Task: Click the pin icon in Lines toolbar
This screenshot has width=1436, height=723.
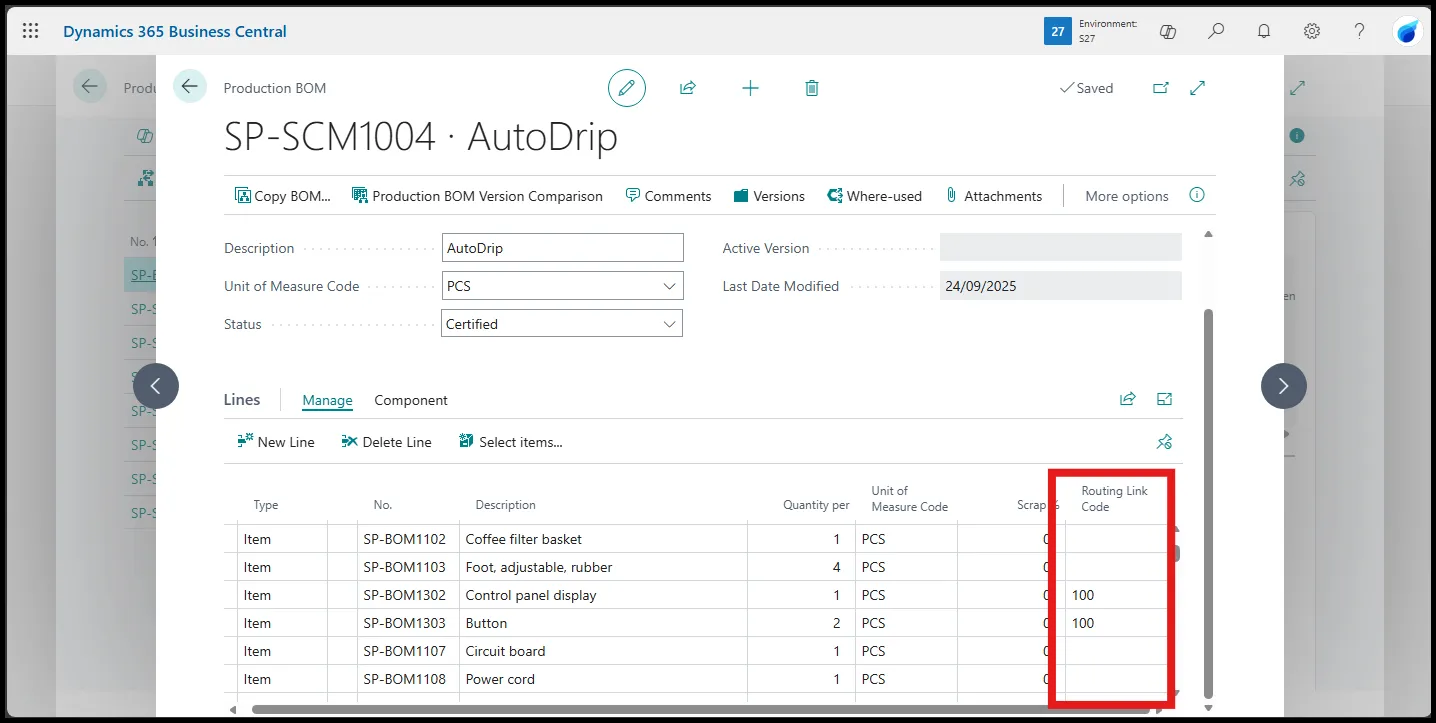Action: (1164, 442)
